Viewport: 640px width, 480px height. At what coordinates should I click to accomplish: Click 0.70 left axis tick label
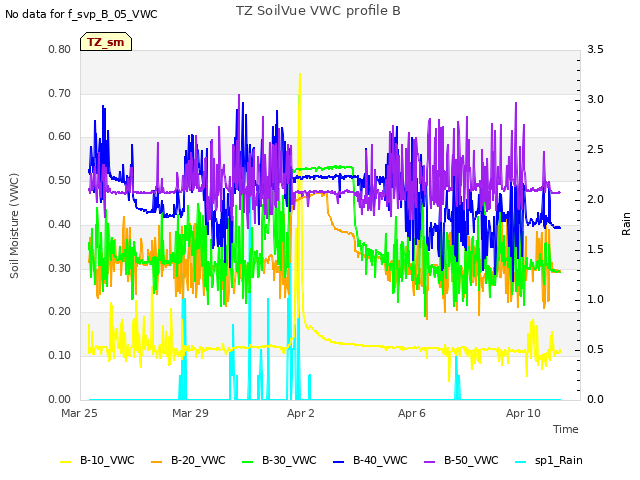(60, 93)
